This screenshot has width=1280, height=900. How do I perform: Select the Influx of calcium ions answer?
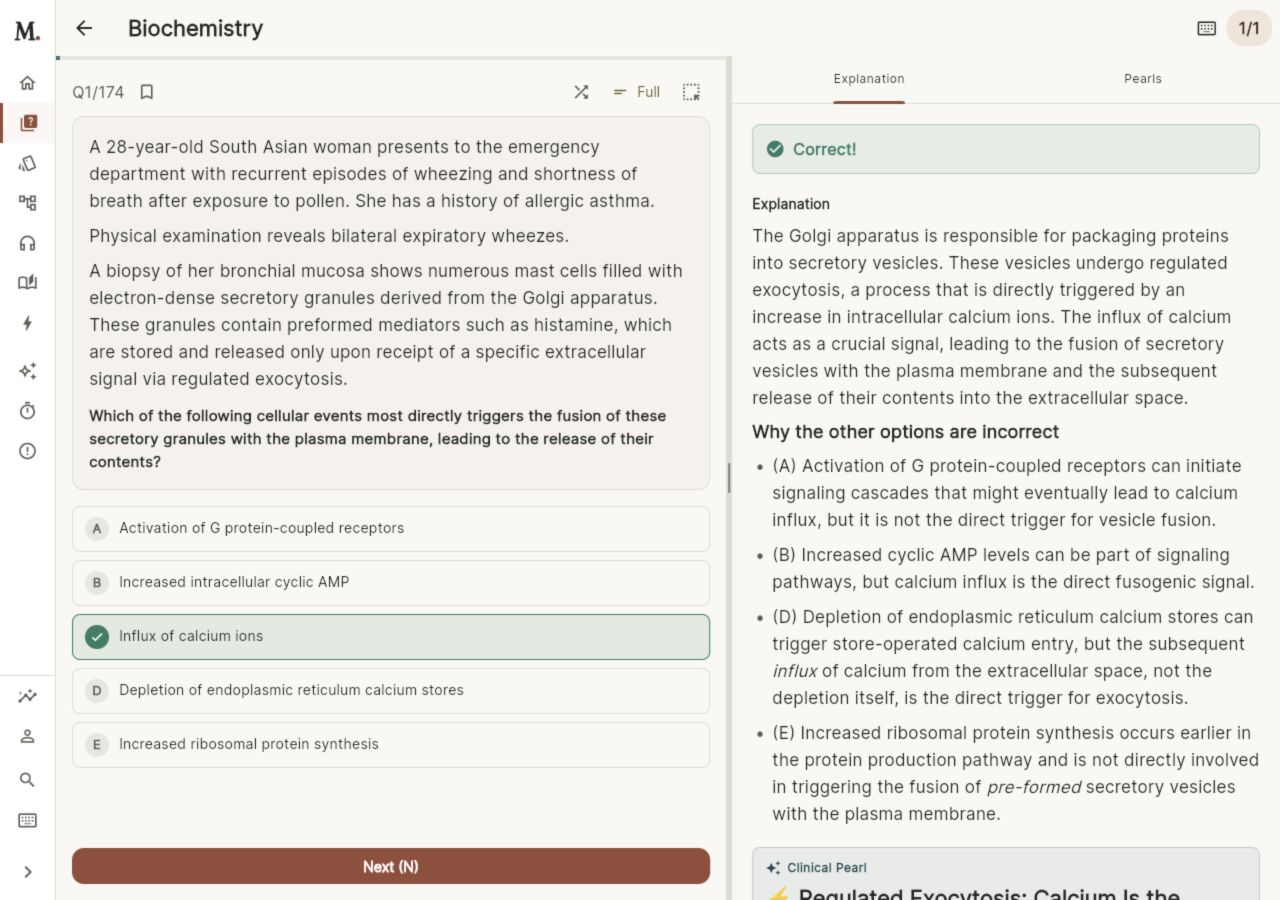(x=391, y=636)
